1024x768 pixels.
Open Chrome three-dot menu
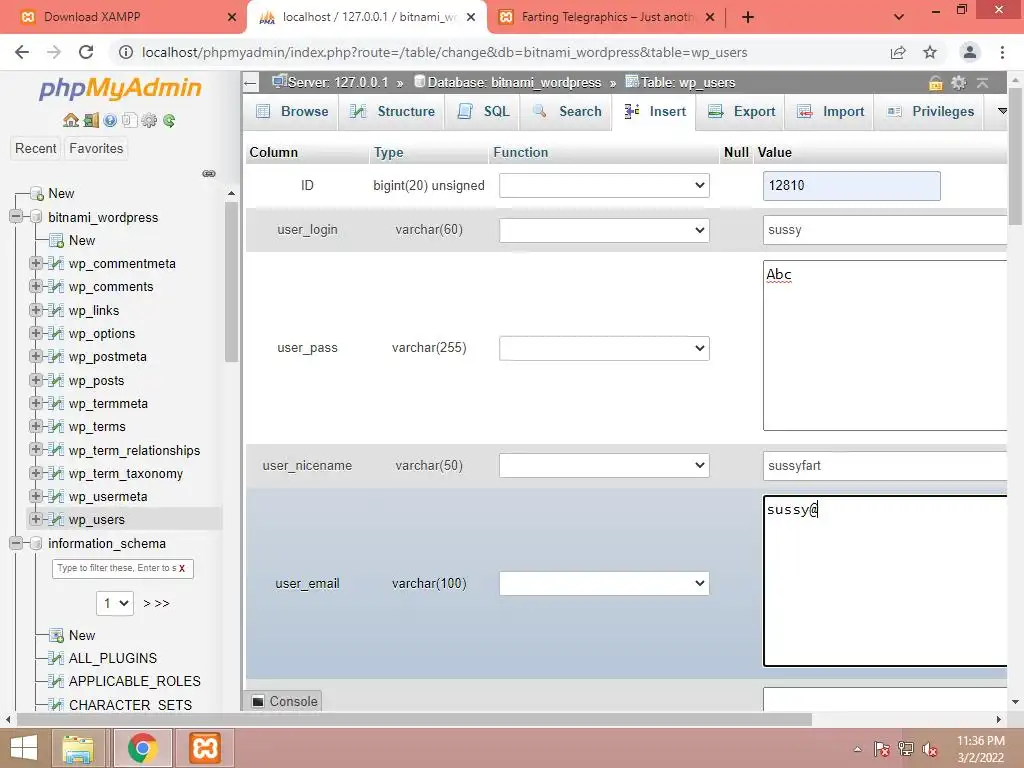(1002, 52)
